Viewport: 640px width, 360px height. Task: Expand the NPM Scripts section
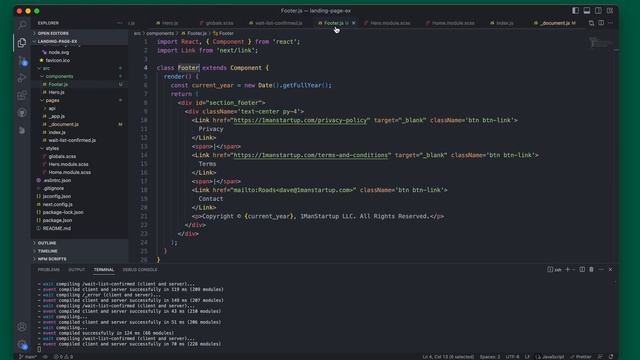[x=80, y=259]
